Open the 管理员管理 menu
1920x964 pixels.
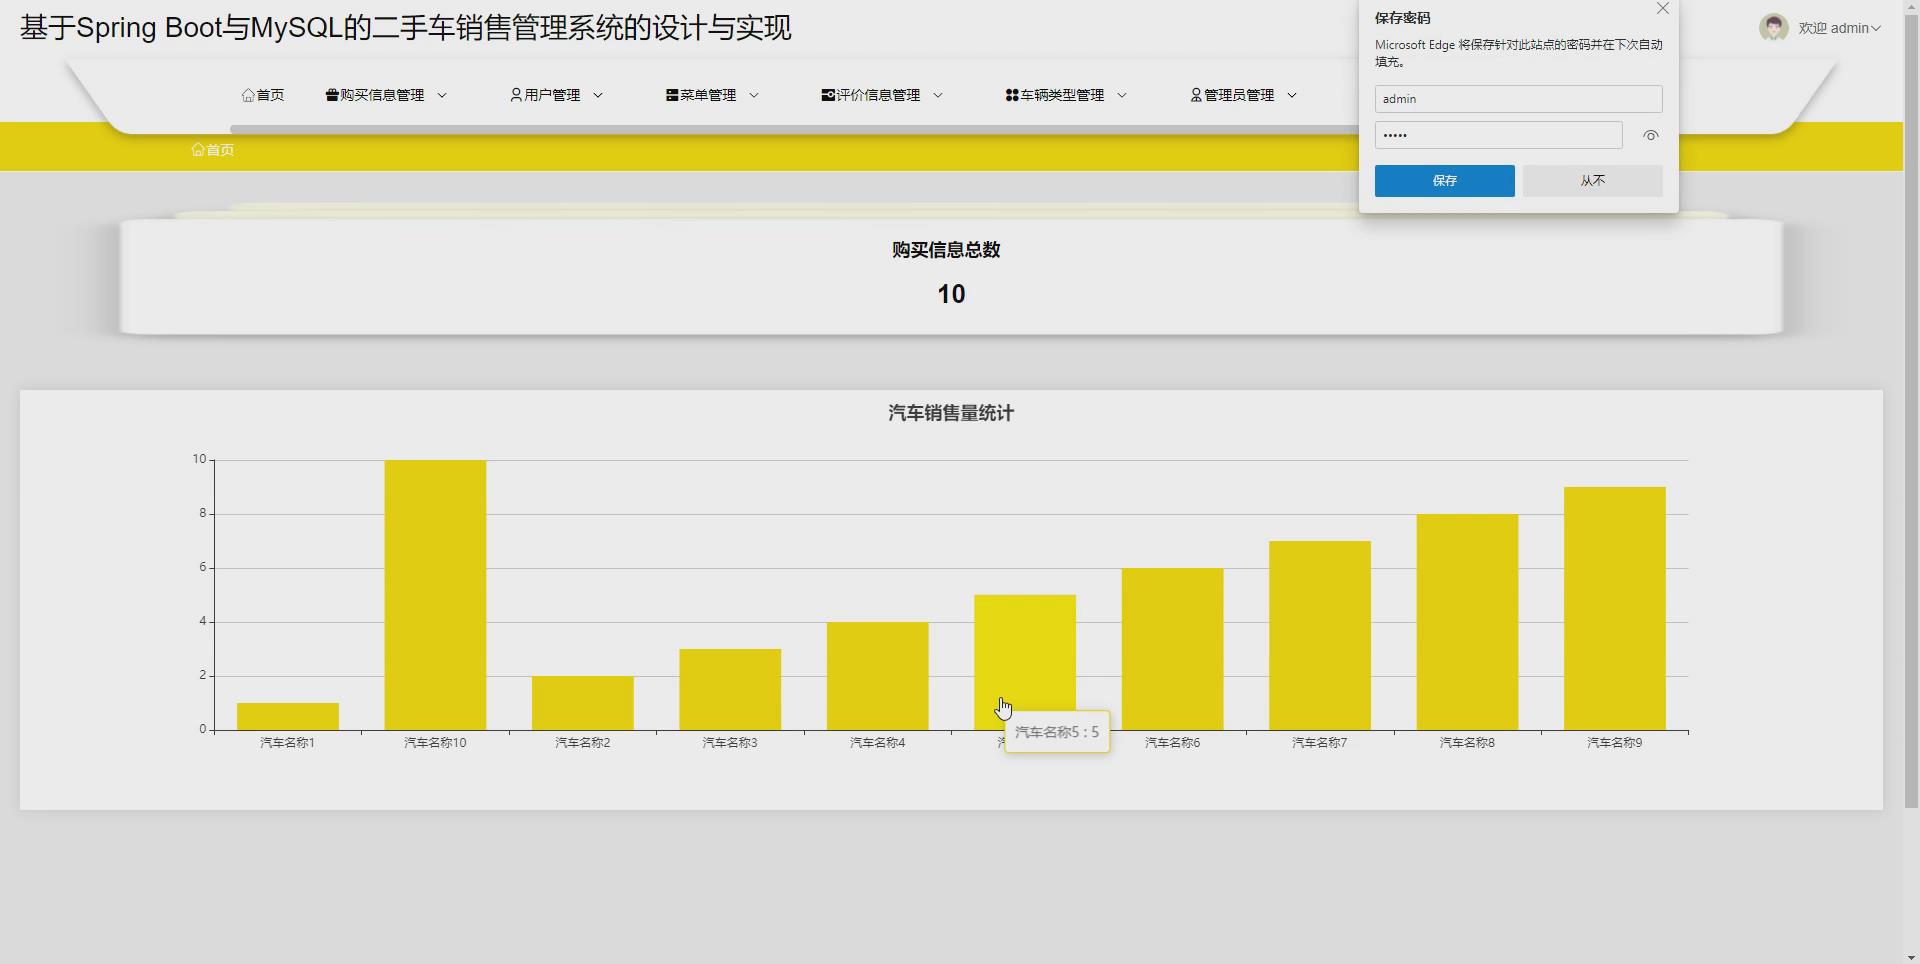(x=1244, y=95)
